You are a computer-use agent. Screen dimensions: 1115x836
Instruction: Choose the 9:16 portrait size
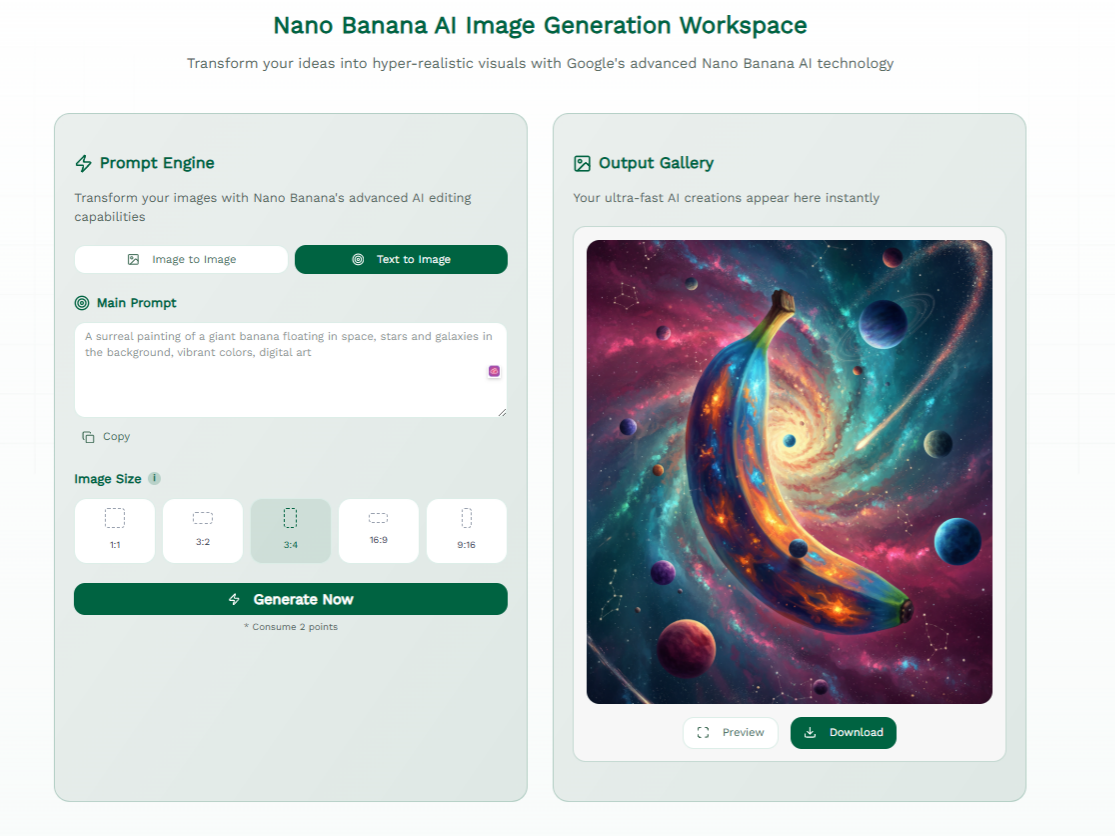pos(466,530)
